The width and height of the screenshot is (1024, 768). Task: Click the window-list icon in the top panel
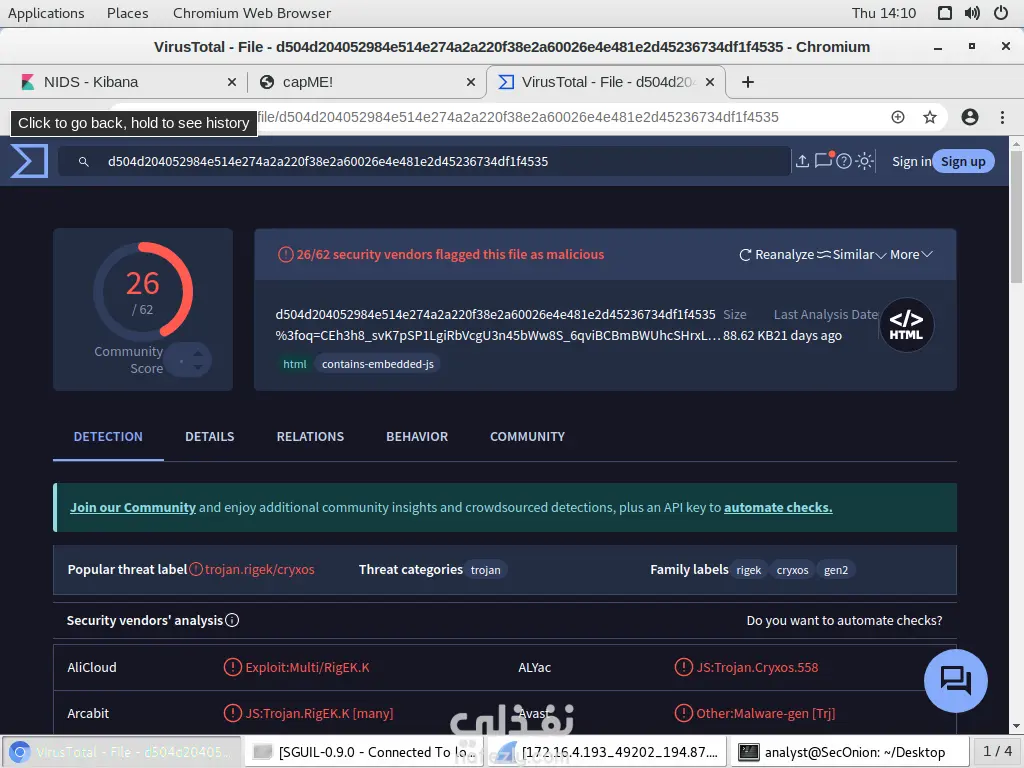point(944,13)
